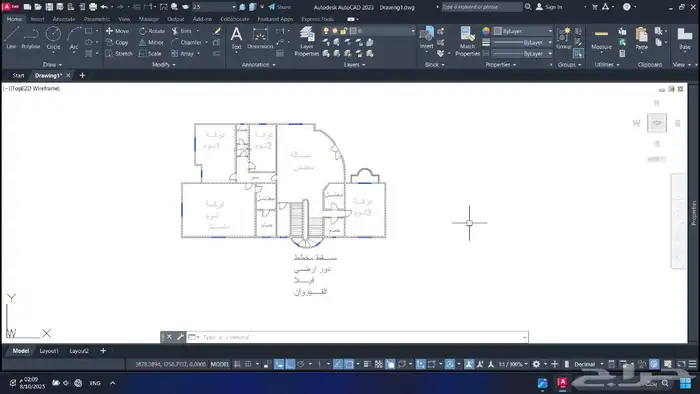The height and width of the screenshot is (394, 700).
Task: Click the Rotate tool
Action: coord(152,31)
